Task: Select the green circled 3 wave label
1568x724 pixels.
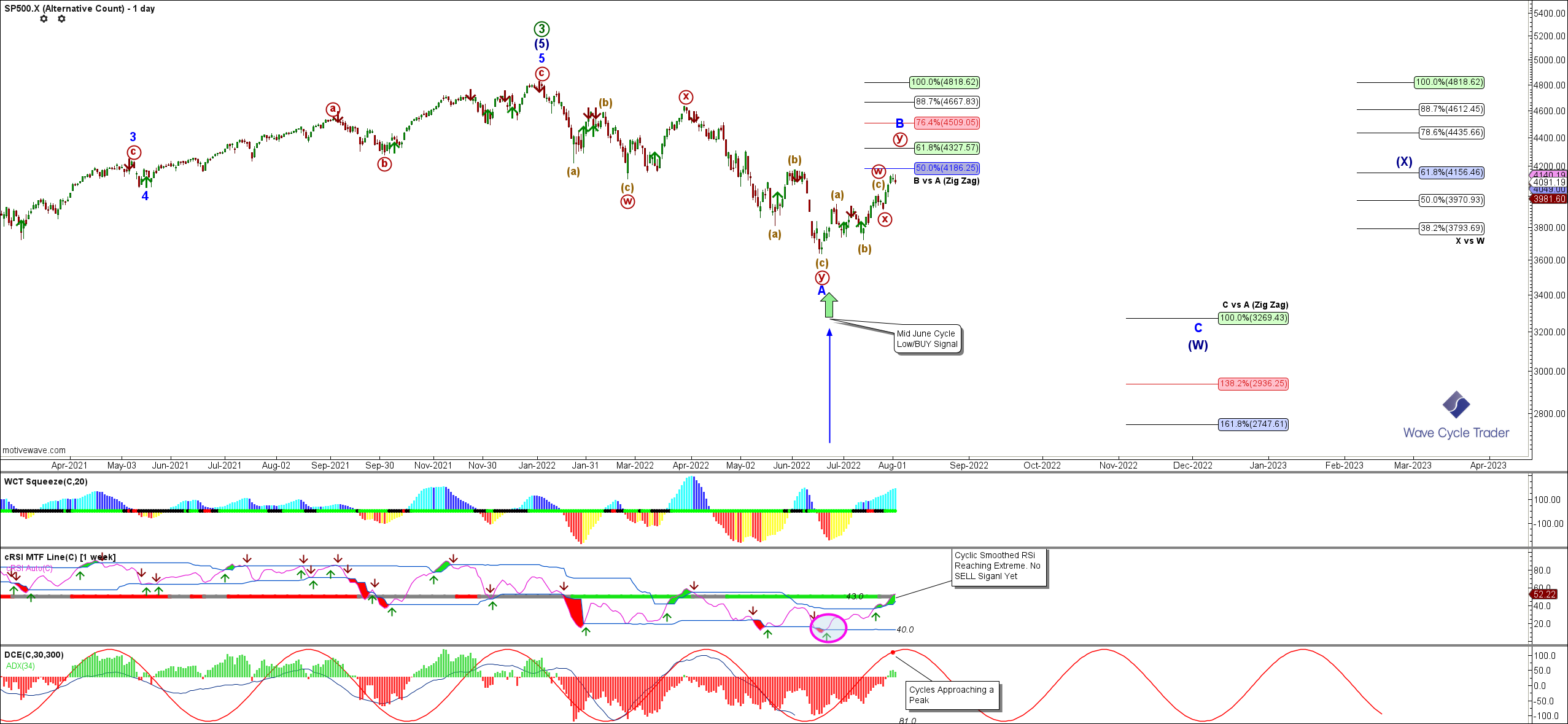Action: pos(541,29)
